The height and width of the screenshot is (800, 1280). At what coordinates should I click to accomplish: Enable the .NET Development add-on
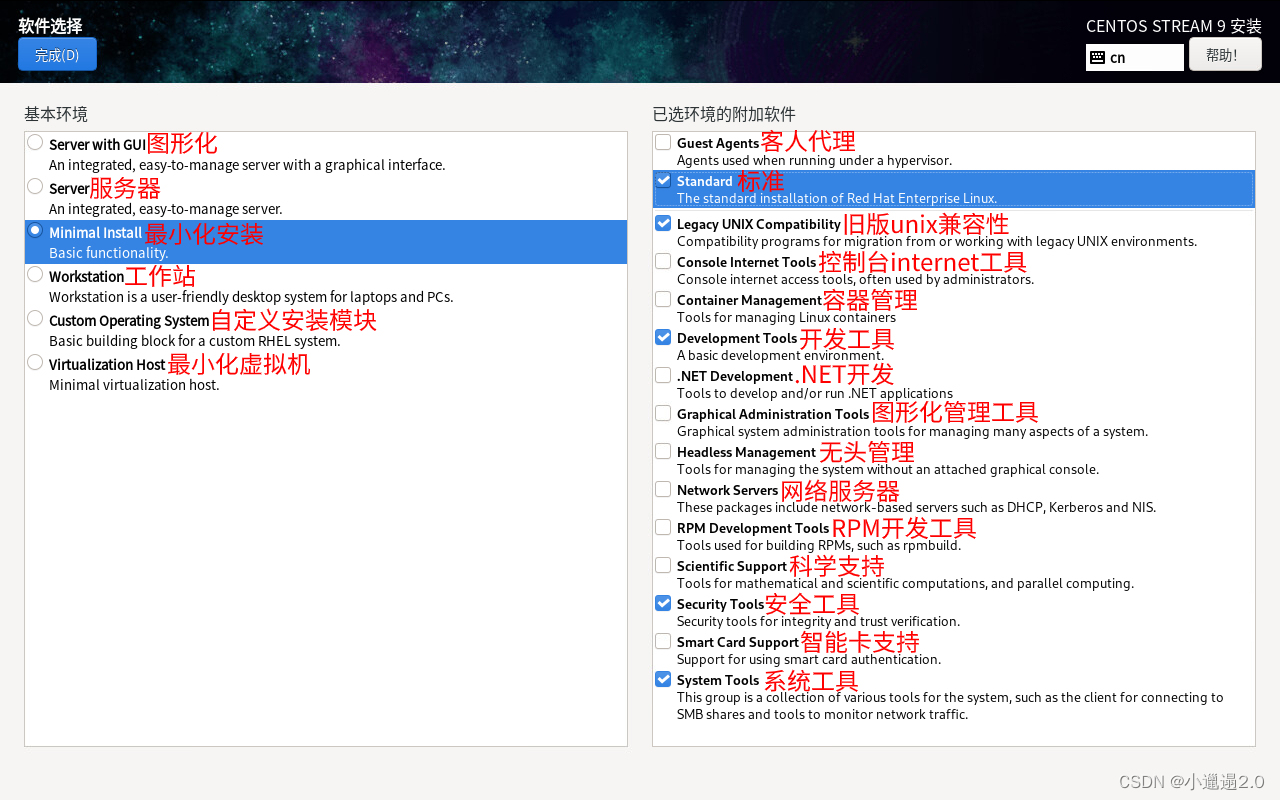click(662, 374)
